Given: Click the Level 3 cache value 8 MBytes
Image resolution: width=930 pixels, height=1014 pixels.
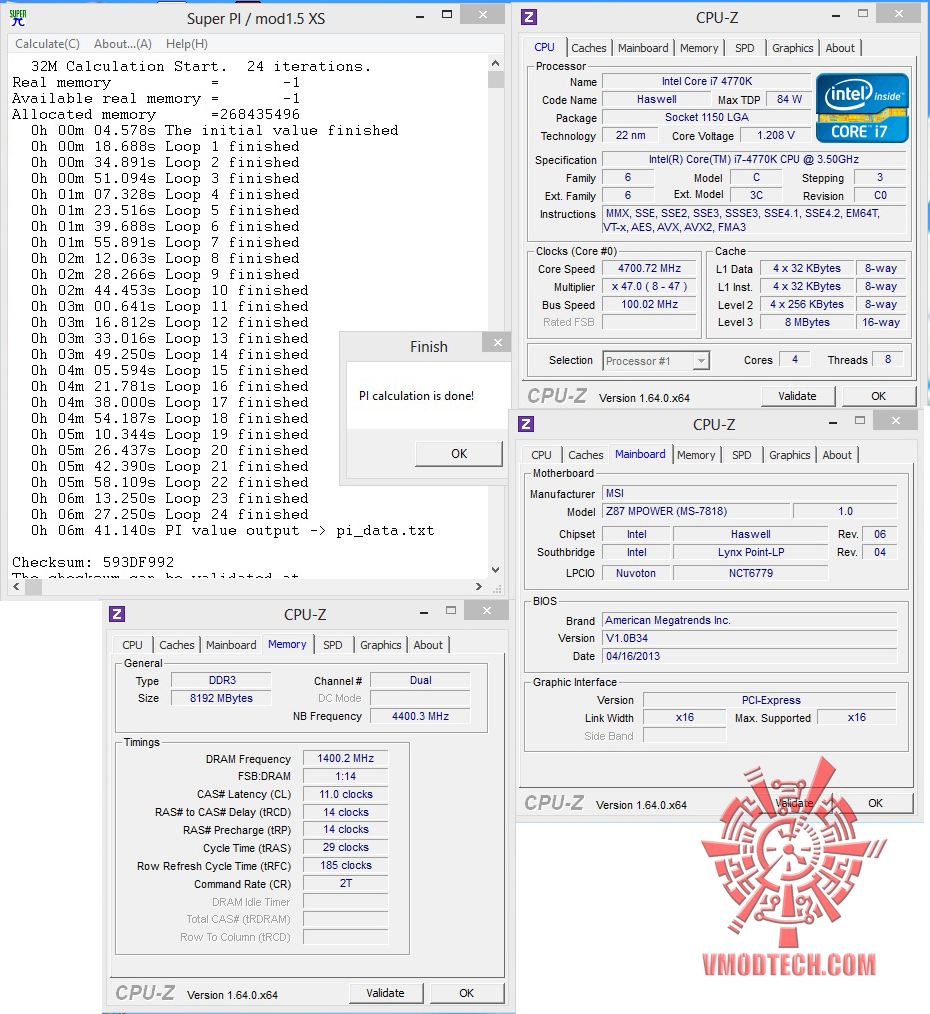Looking at the screenshot, I should (806, 322).
